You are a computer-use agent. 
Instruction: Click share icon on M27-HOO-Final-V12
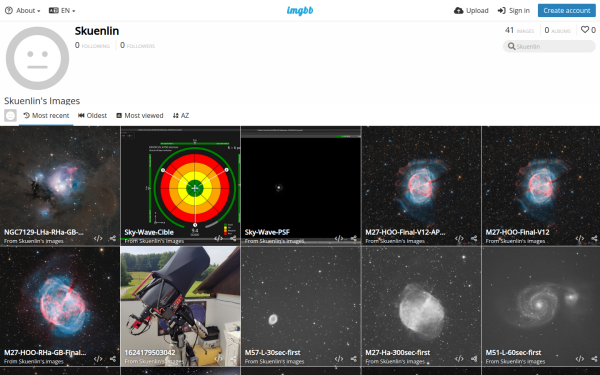pos(594,238)
